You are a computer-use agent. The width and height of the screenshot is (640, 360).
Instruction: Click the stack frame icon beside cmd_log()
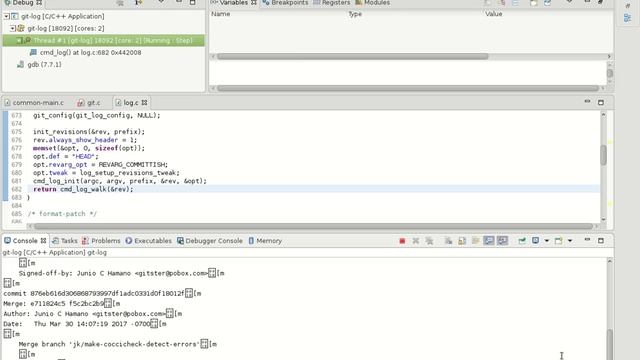coord(33,52)
